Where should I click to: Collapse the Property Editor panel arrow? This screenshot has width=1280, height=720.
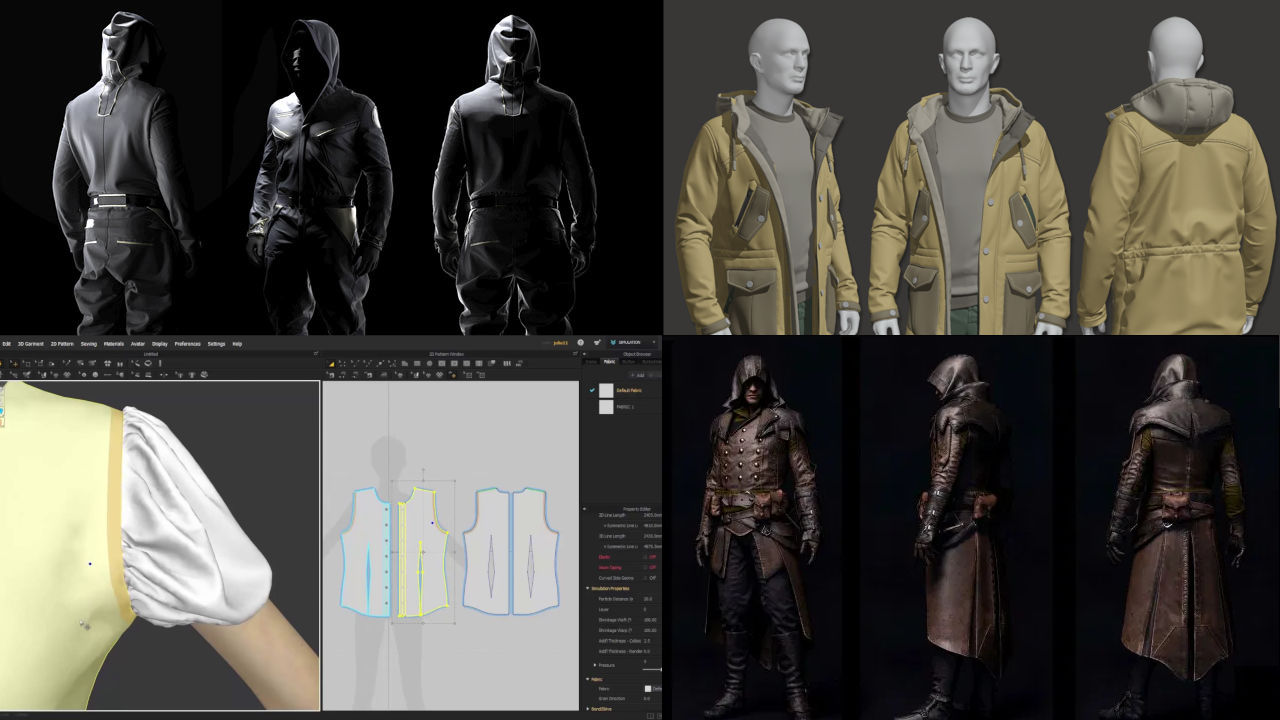coord(585,509)
